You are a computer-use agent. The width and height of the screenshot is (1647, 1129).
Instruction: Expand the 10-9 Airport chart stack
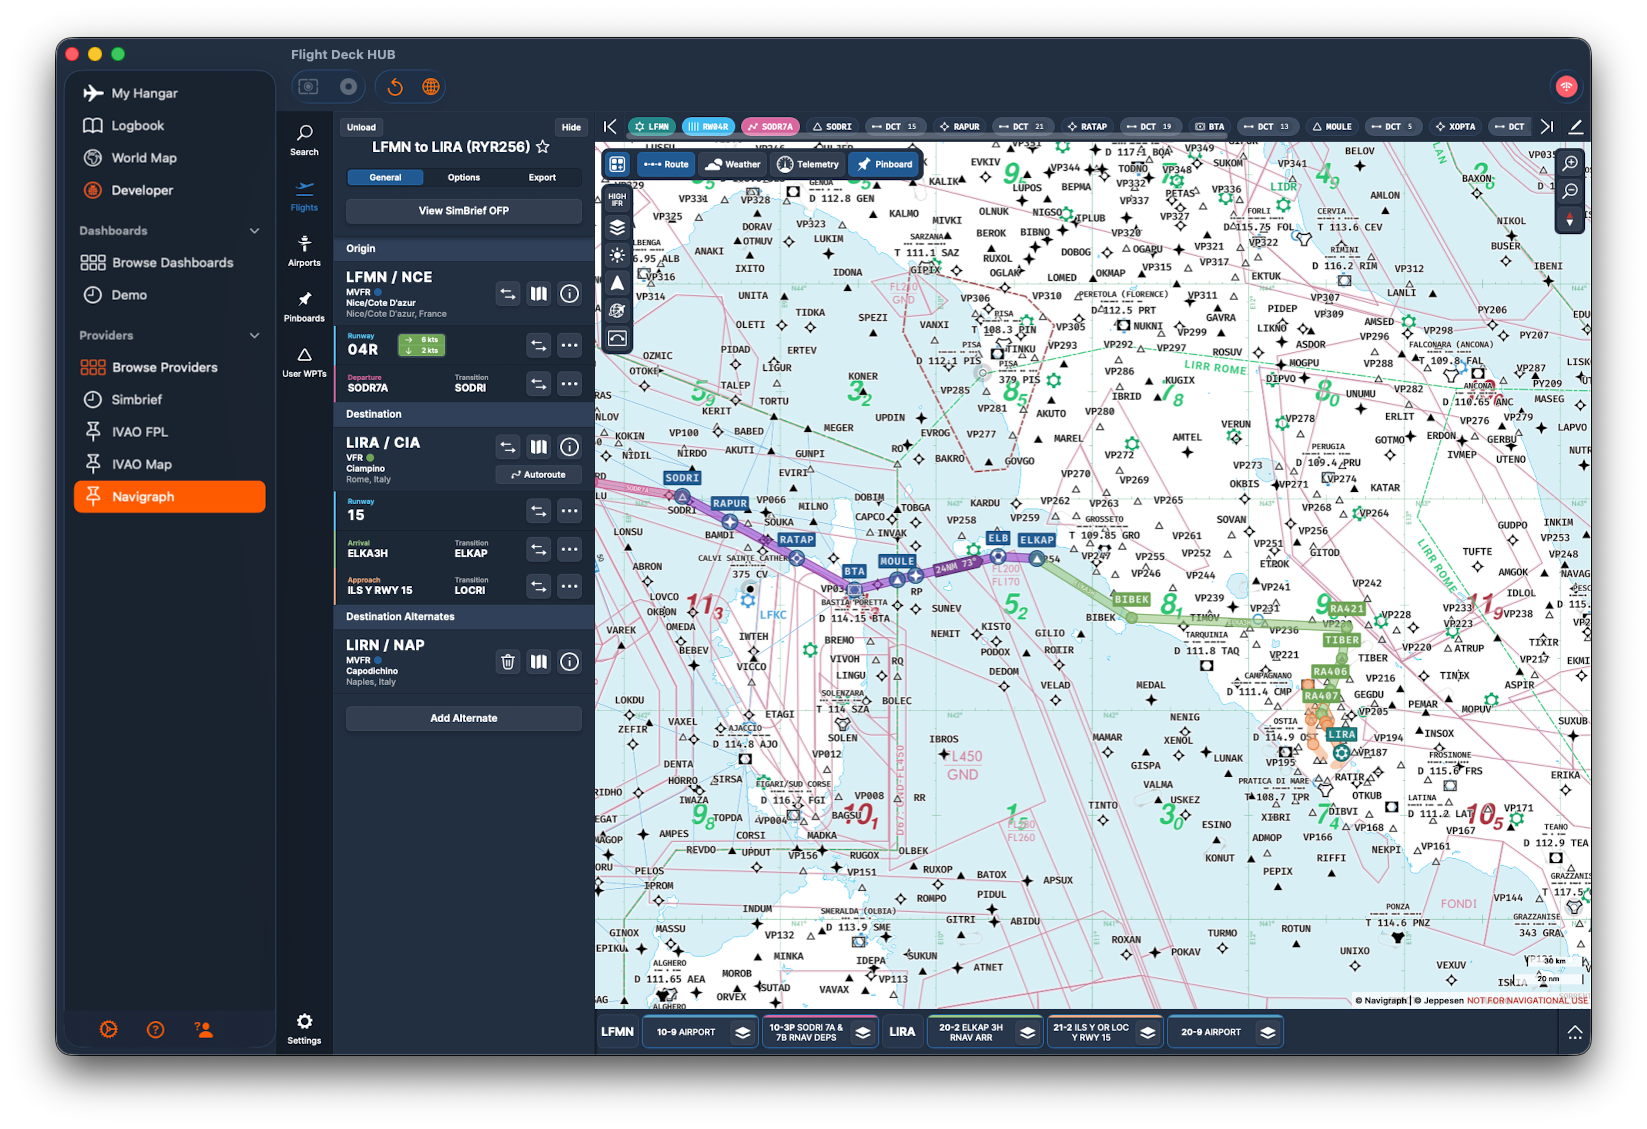coord(742,1032)
